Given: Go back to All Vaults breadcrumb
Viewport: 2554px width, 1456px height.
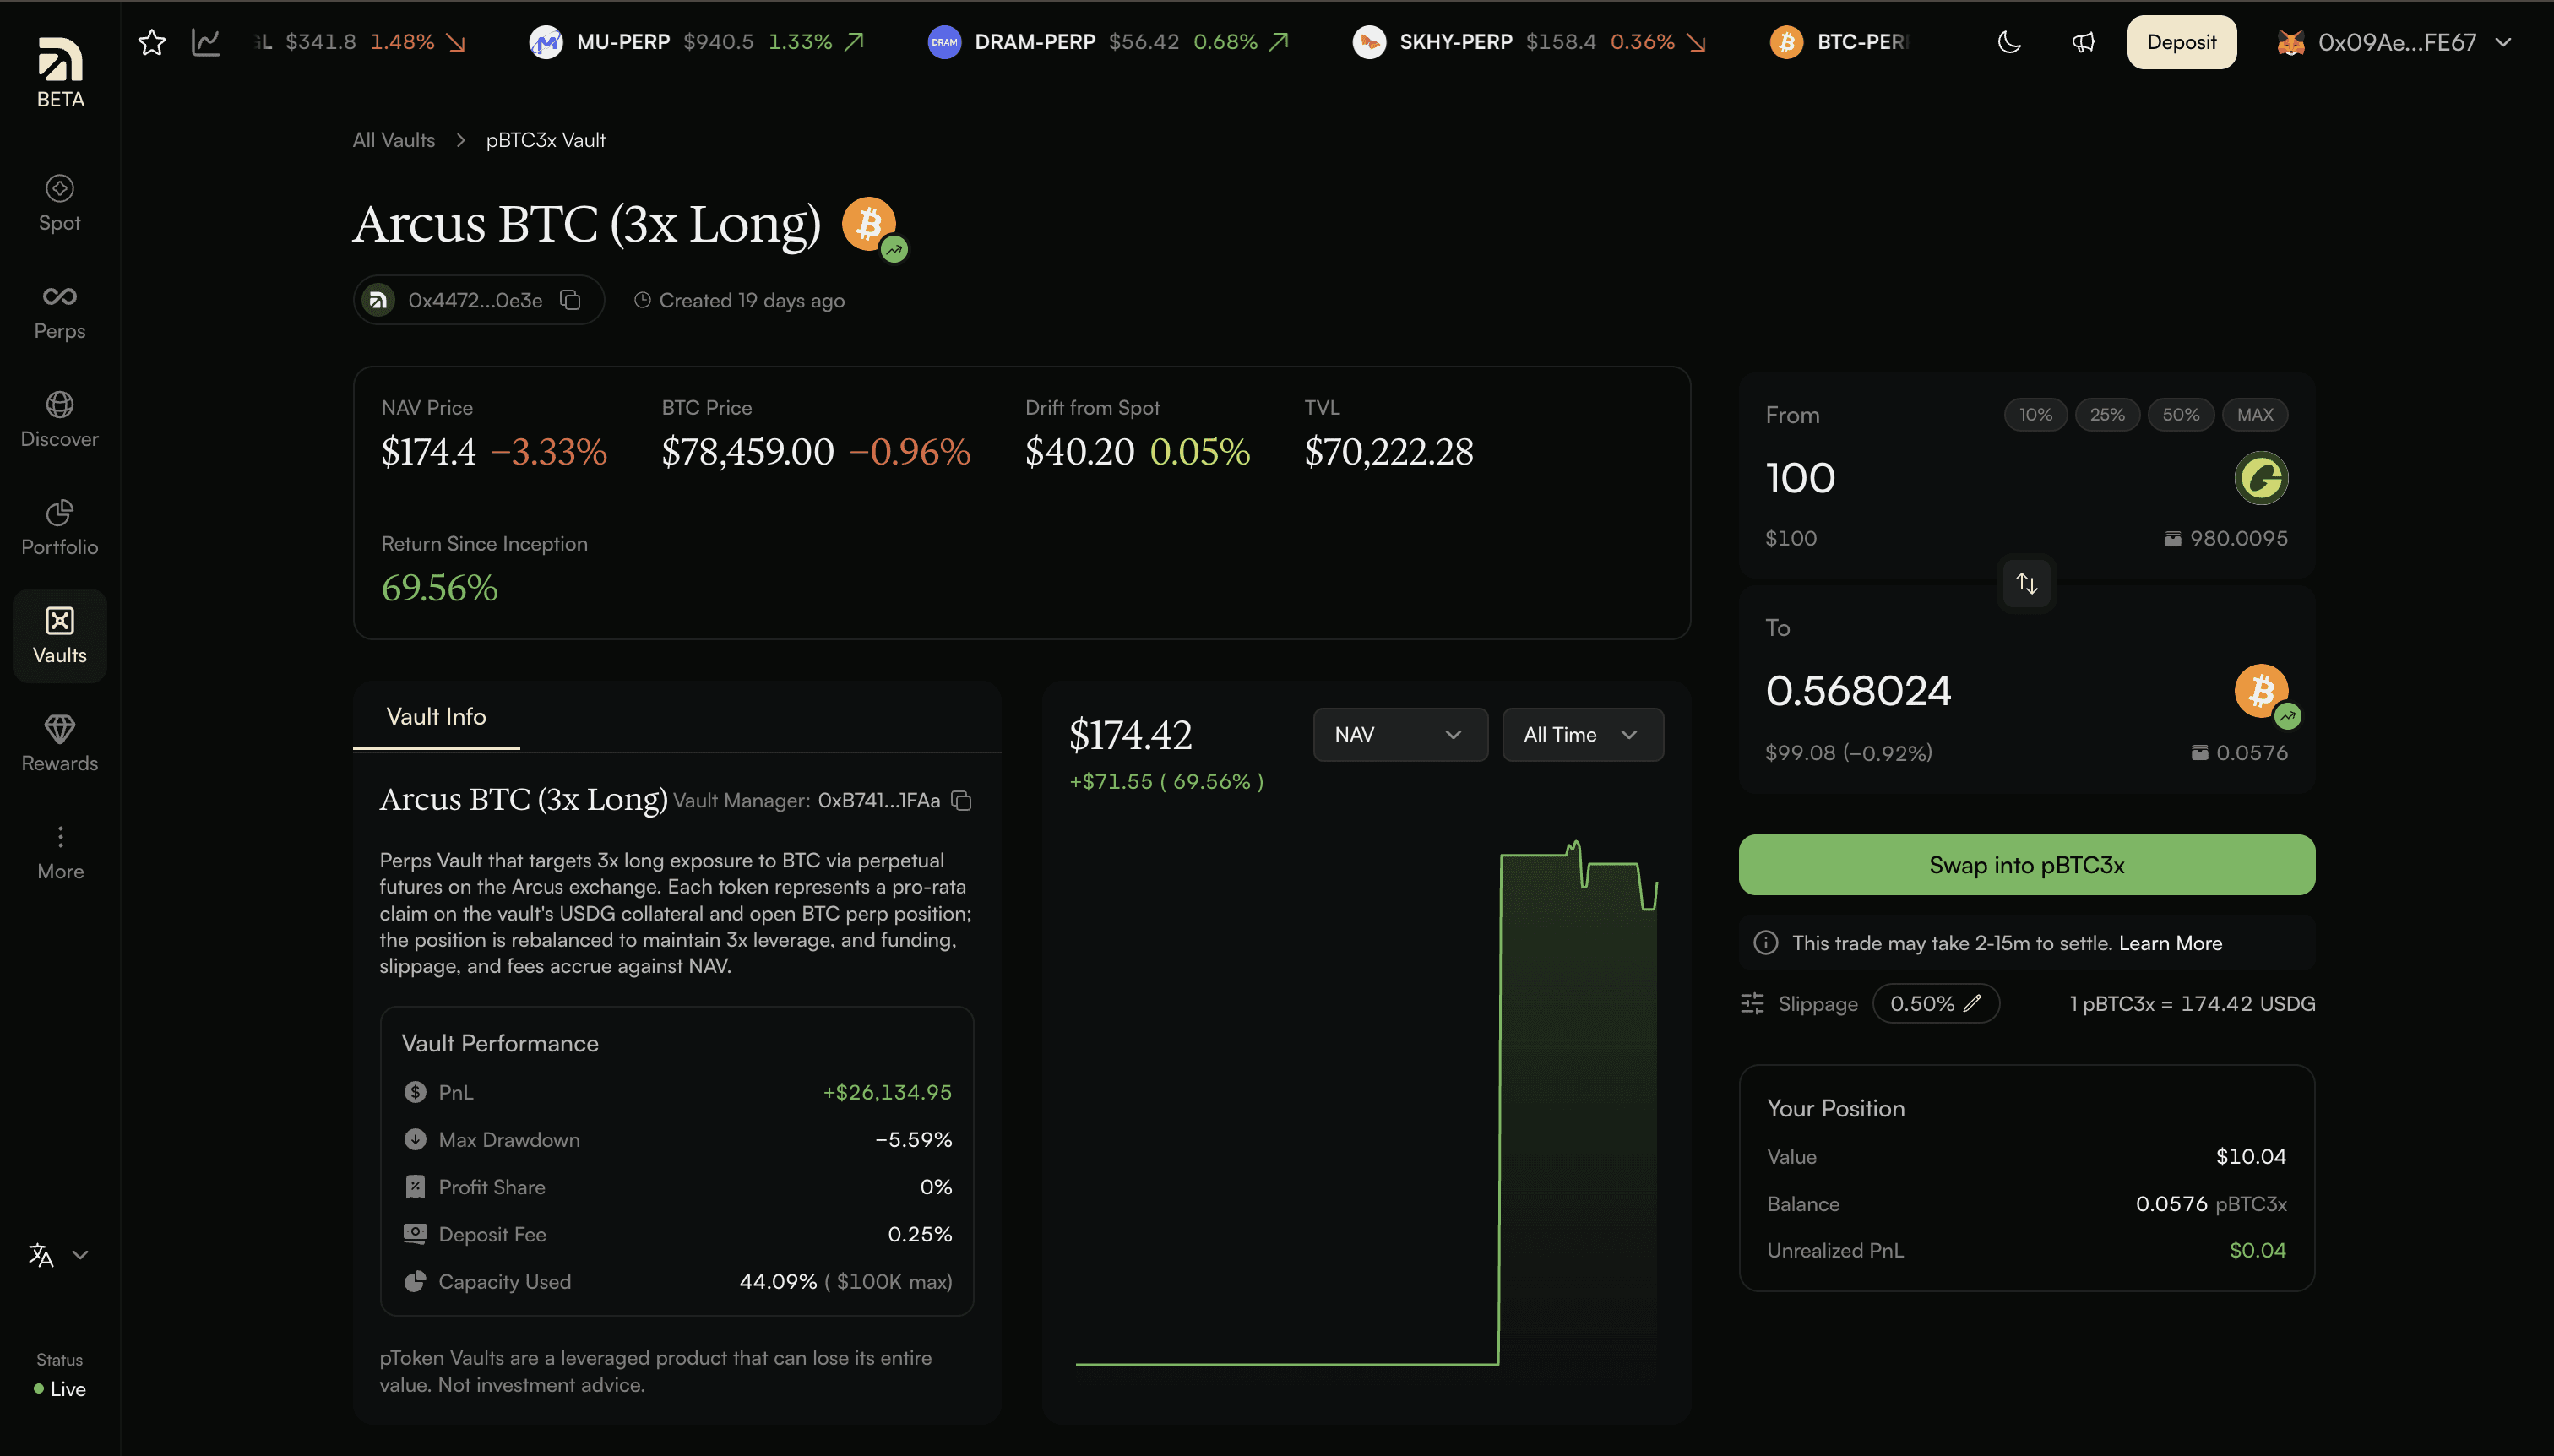Looking at the screenshot, I should tap(393, 140).
